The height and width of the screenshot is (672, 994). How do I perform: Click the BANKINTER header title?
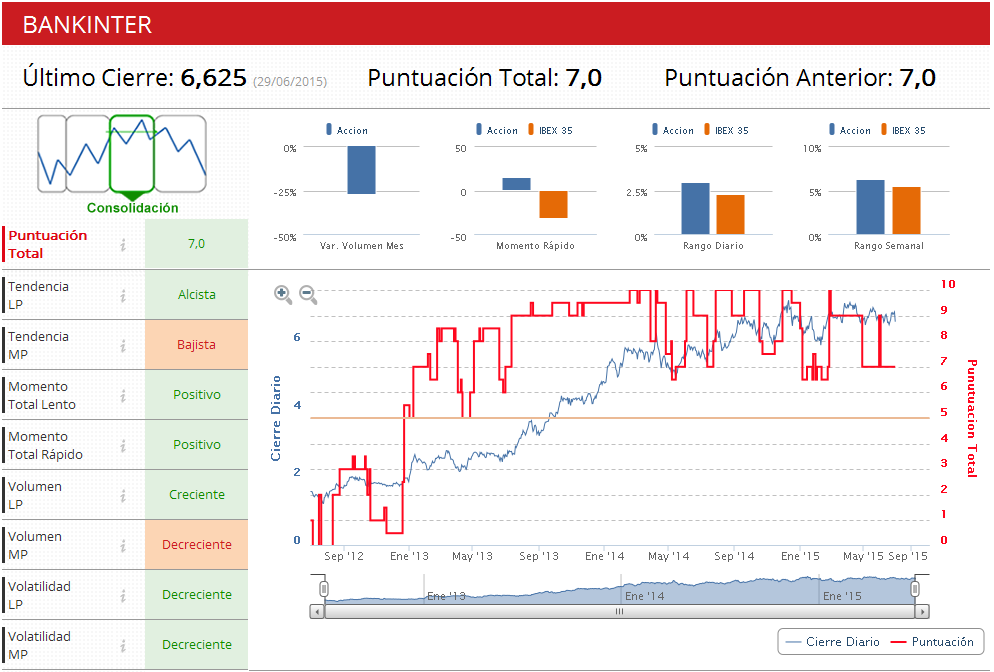(x=87, y=25)
